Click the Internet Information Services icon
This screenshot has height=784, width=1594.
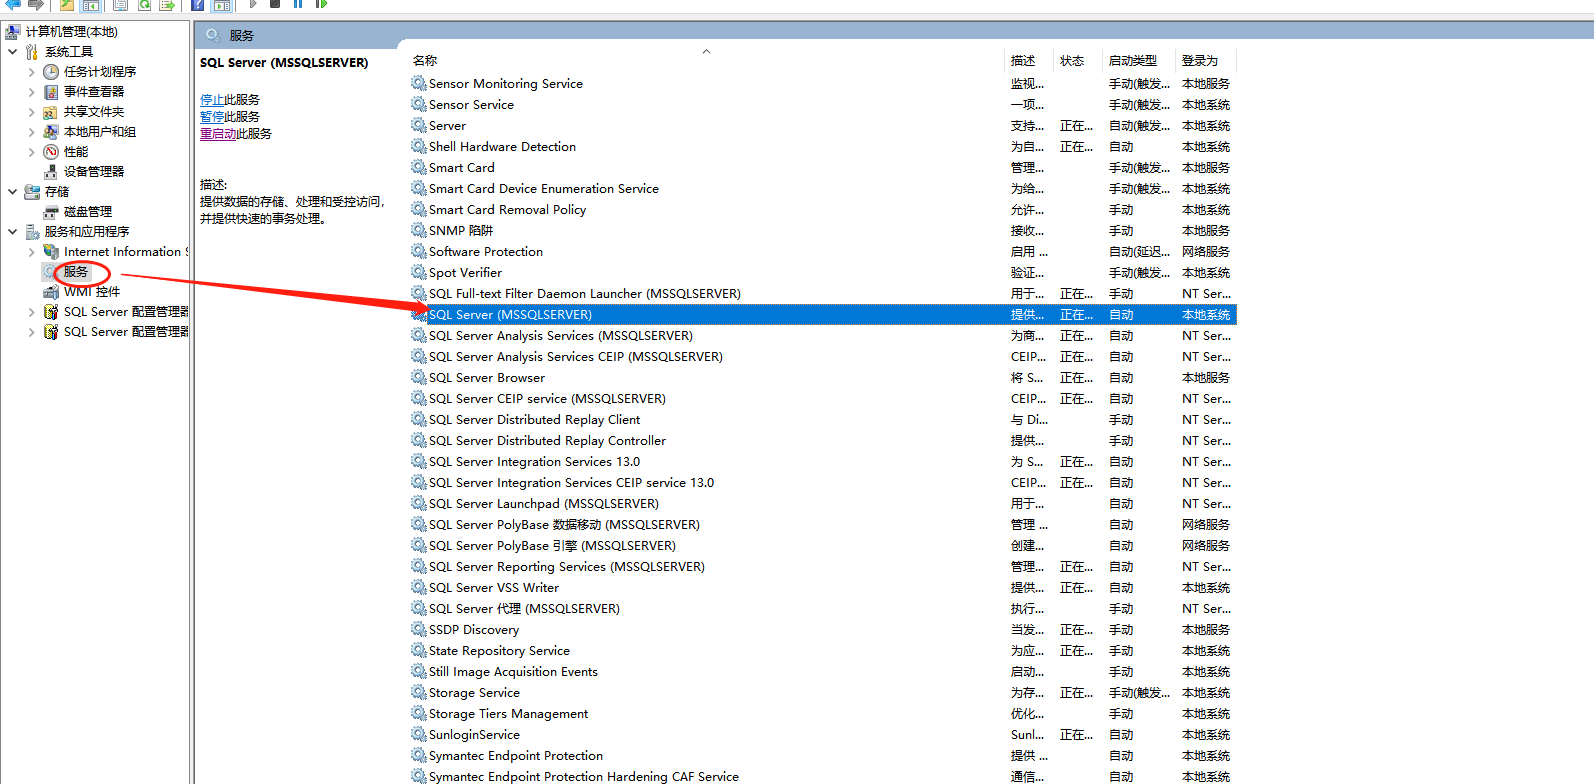51,252
